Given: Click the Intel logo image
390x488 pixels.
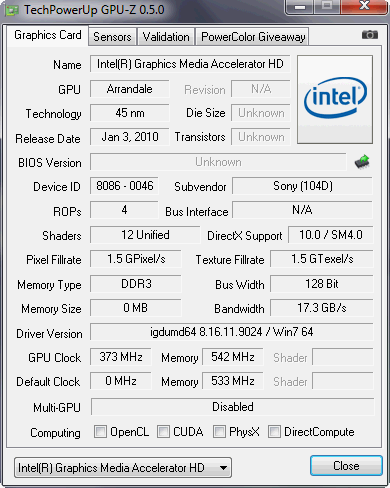Looking at the screenshot, I should point(335,99).
